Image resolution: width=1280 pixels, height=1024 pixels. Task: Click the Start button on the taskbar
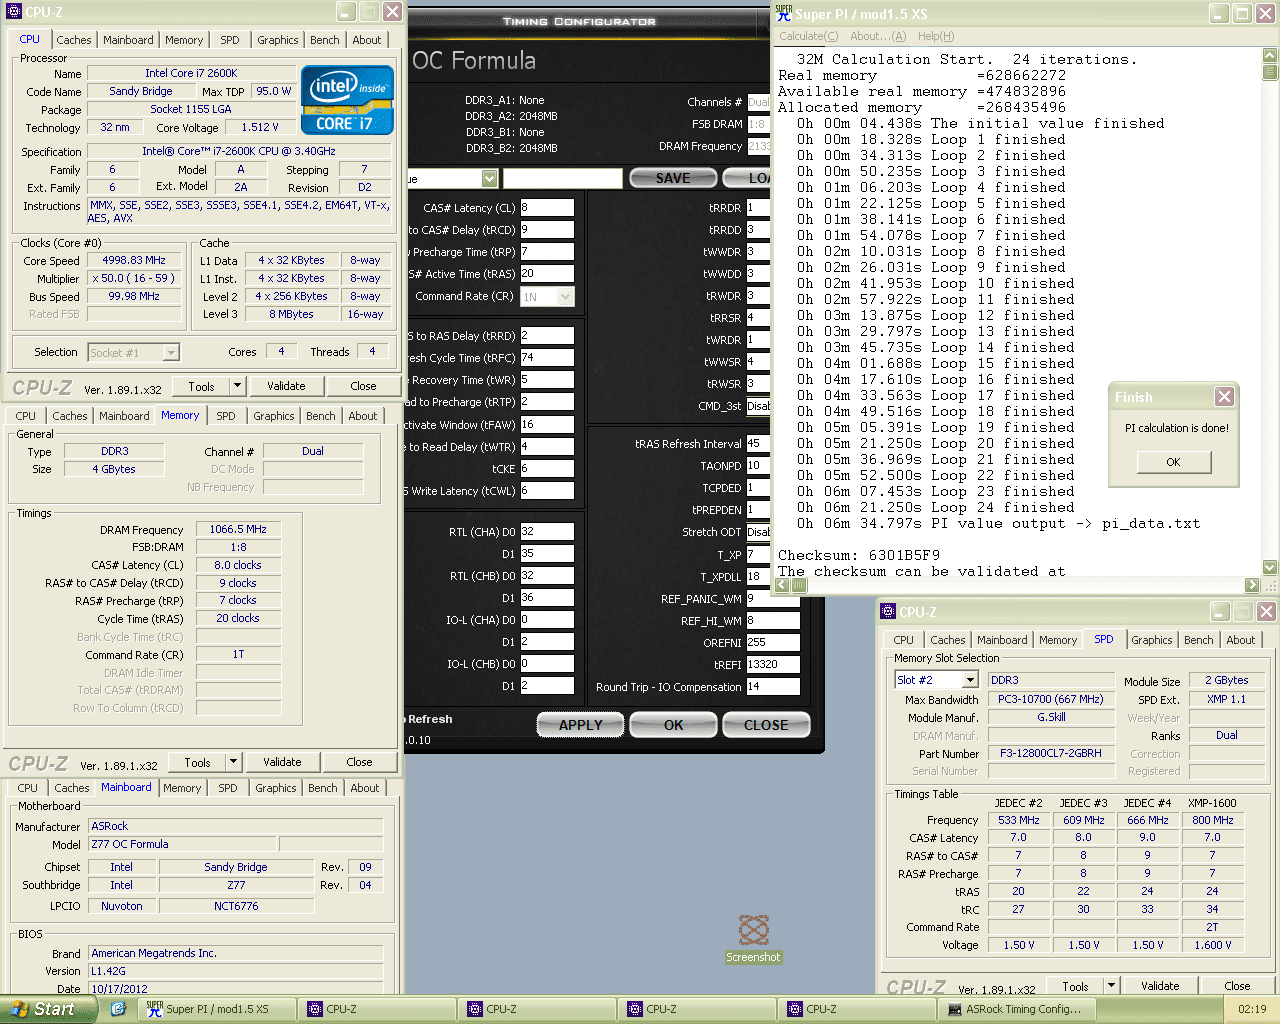tap(47, 1009)
